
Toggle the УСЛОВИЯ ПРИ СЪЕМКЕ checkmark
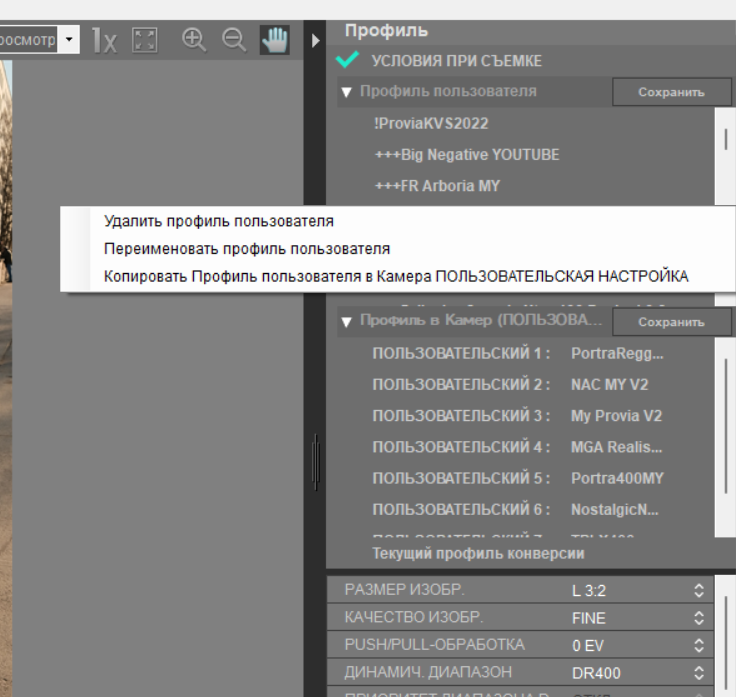click(x=348, y=61)
